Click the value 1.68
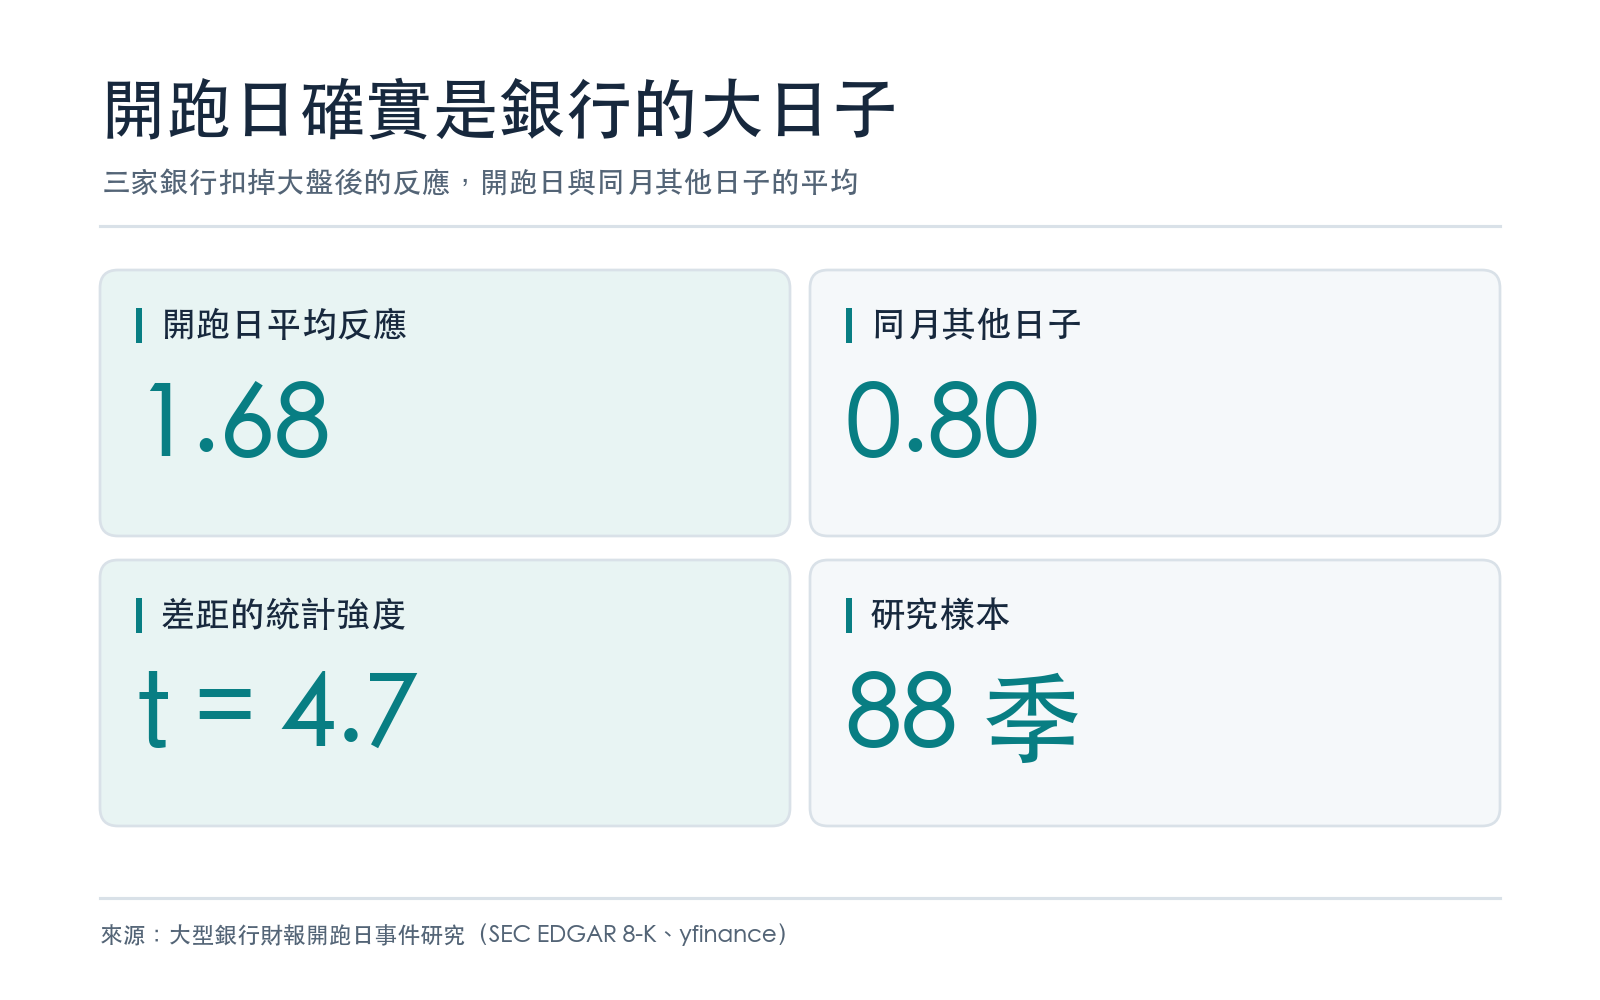The height and width of the screenshot is (1000, 1600). coord(238,420)
